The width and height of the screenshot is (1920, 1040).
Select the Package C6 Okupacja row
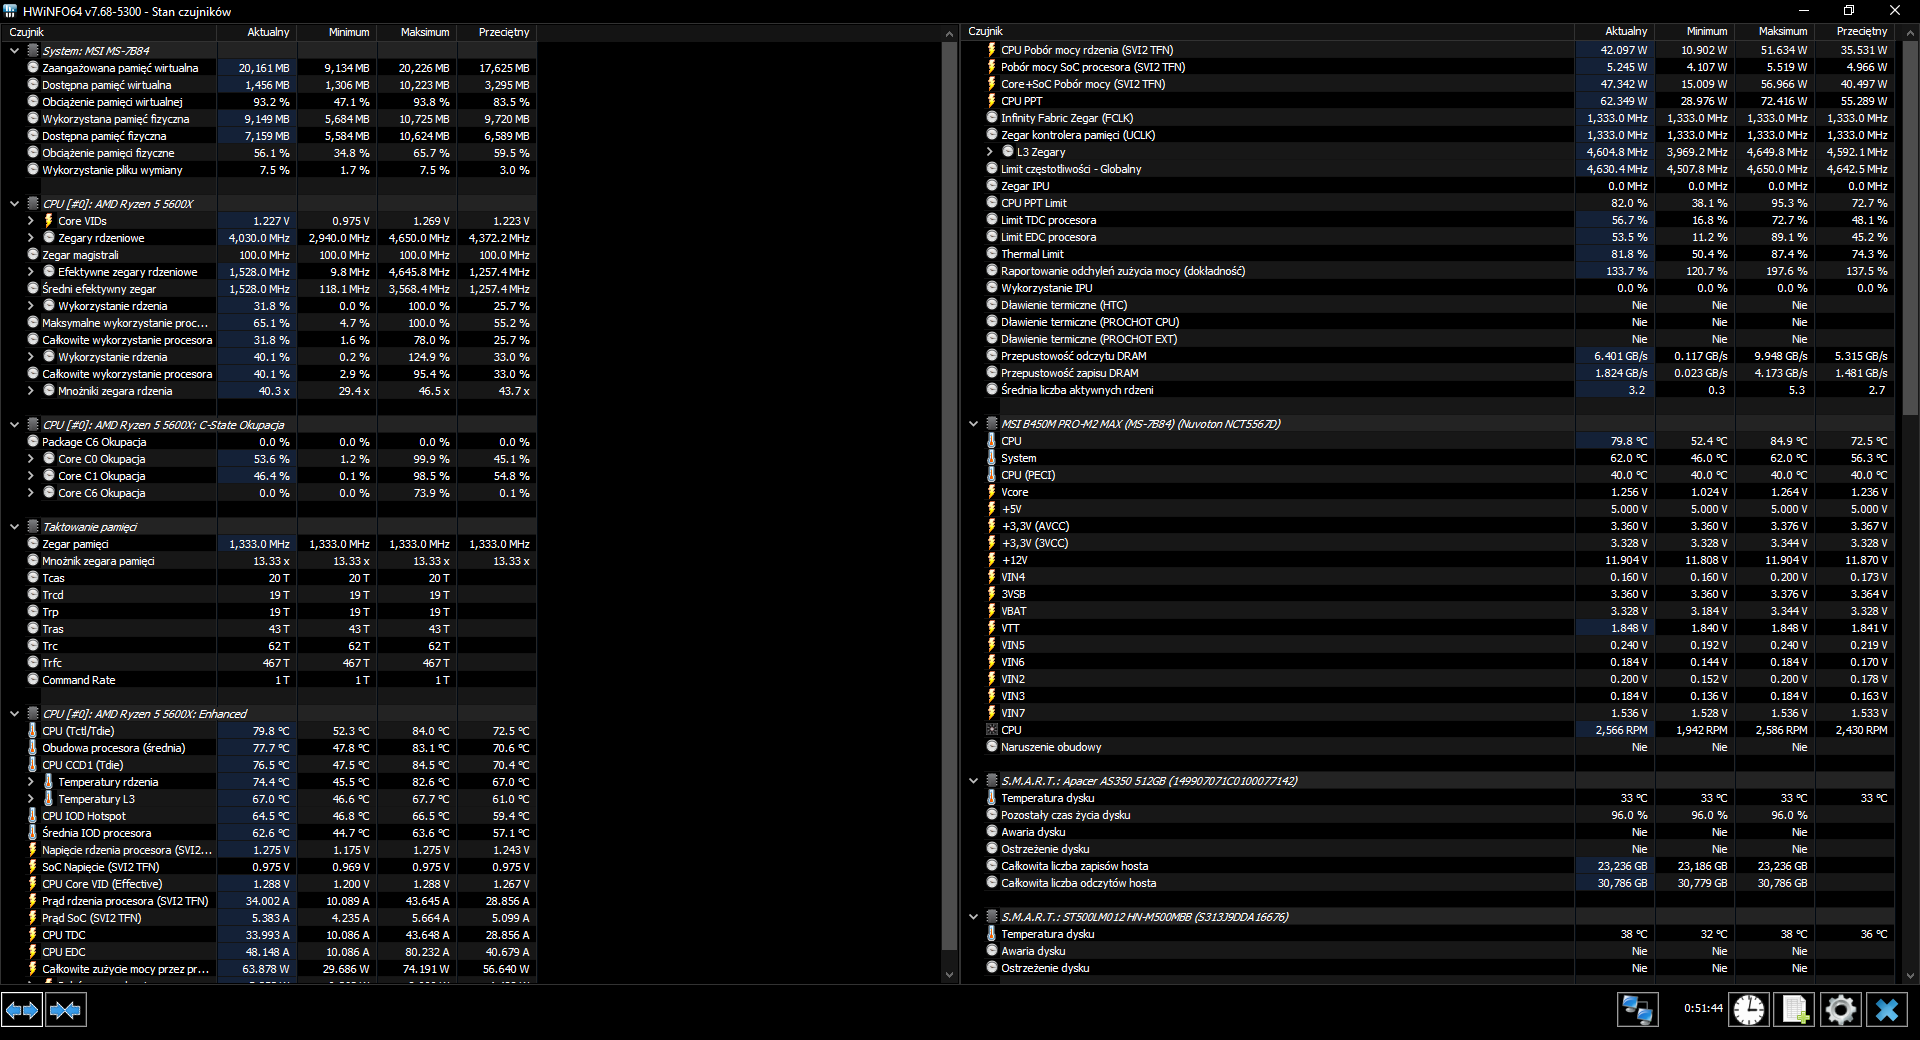[x=268, y=442]
